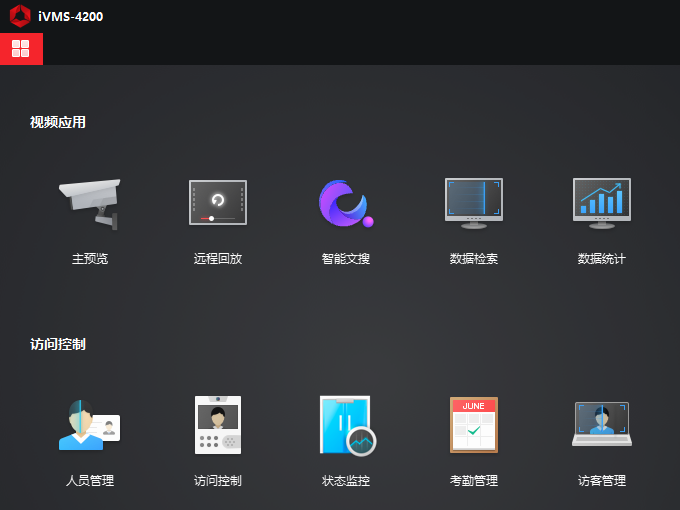Open the Main View (主预览) camera icon
The height and width of the screenshot is (510, 680).
pyautogui.click(x=90, y=204)
